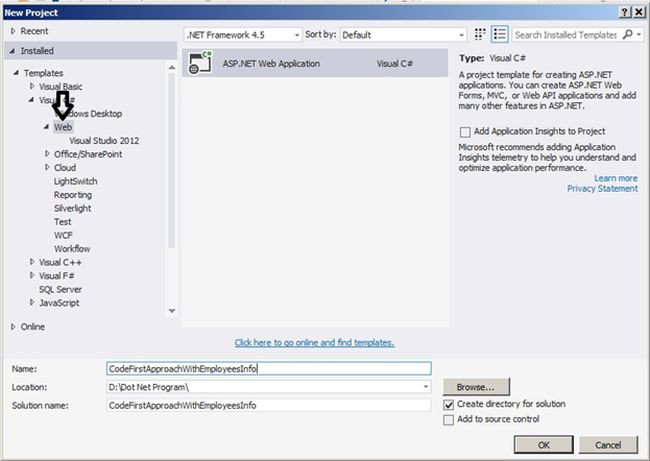Switch to medium icons list view
The height and width of the screenshot is (461, 650).
click(500, 34)
